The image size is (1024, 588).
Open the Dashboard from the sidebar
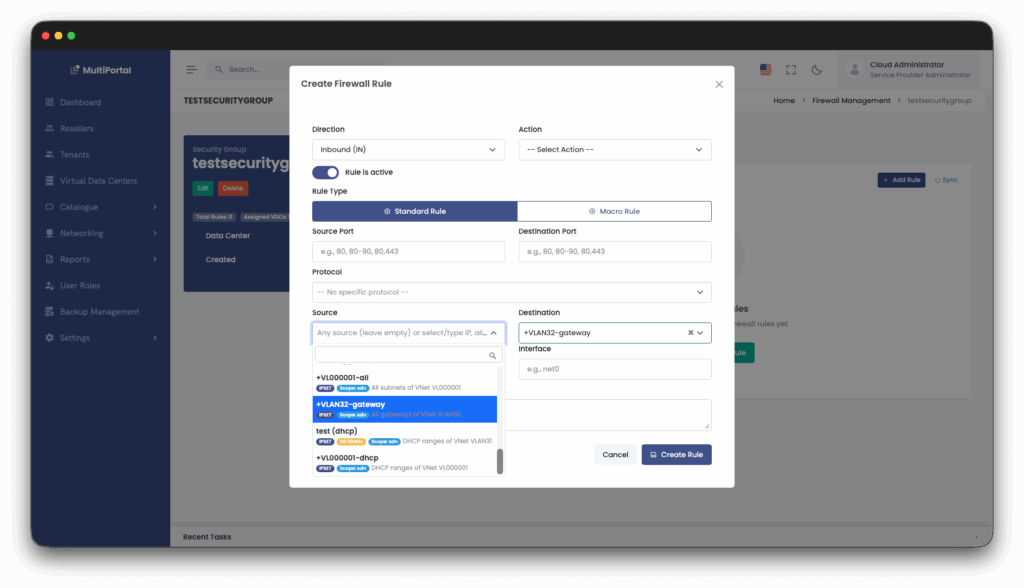[75, 102]
